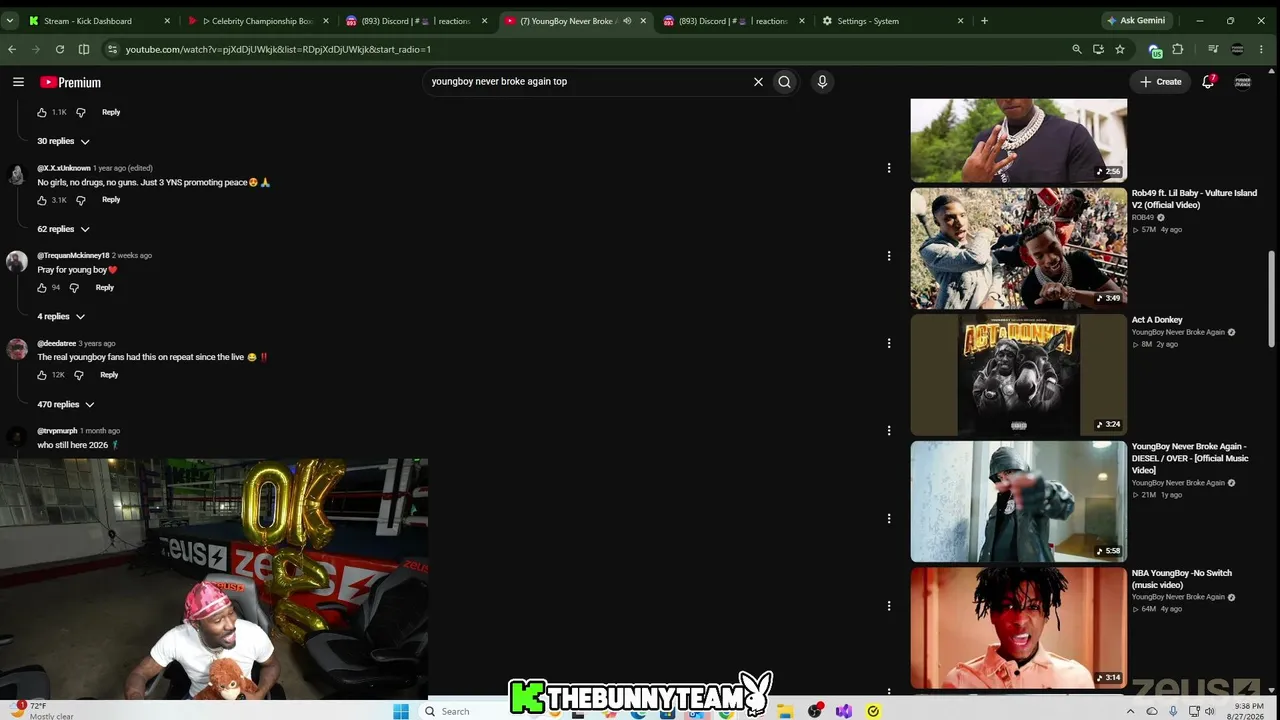Bookmark this page with the star
Image resolution: width=1280 pixels, height=720 pixels.
pos(1120,49)
